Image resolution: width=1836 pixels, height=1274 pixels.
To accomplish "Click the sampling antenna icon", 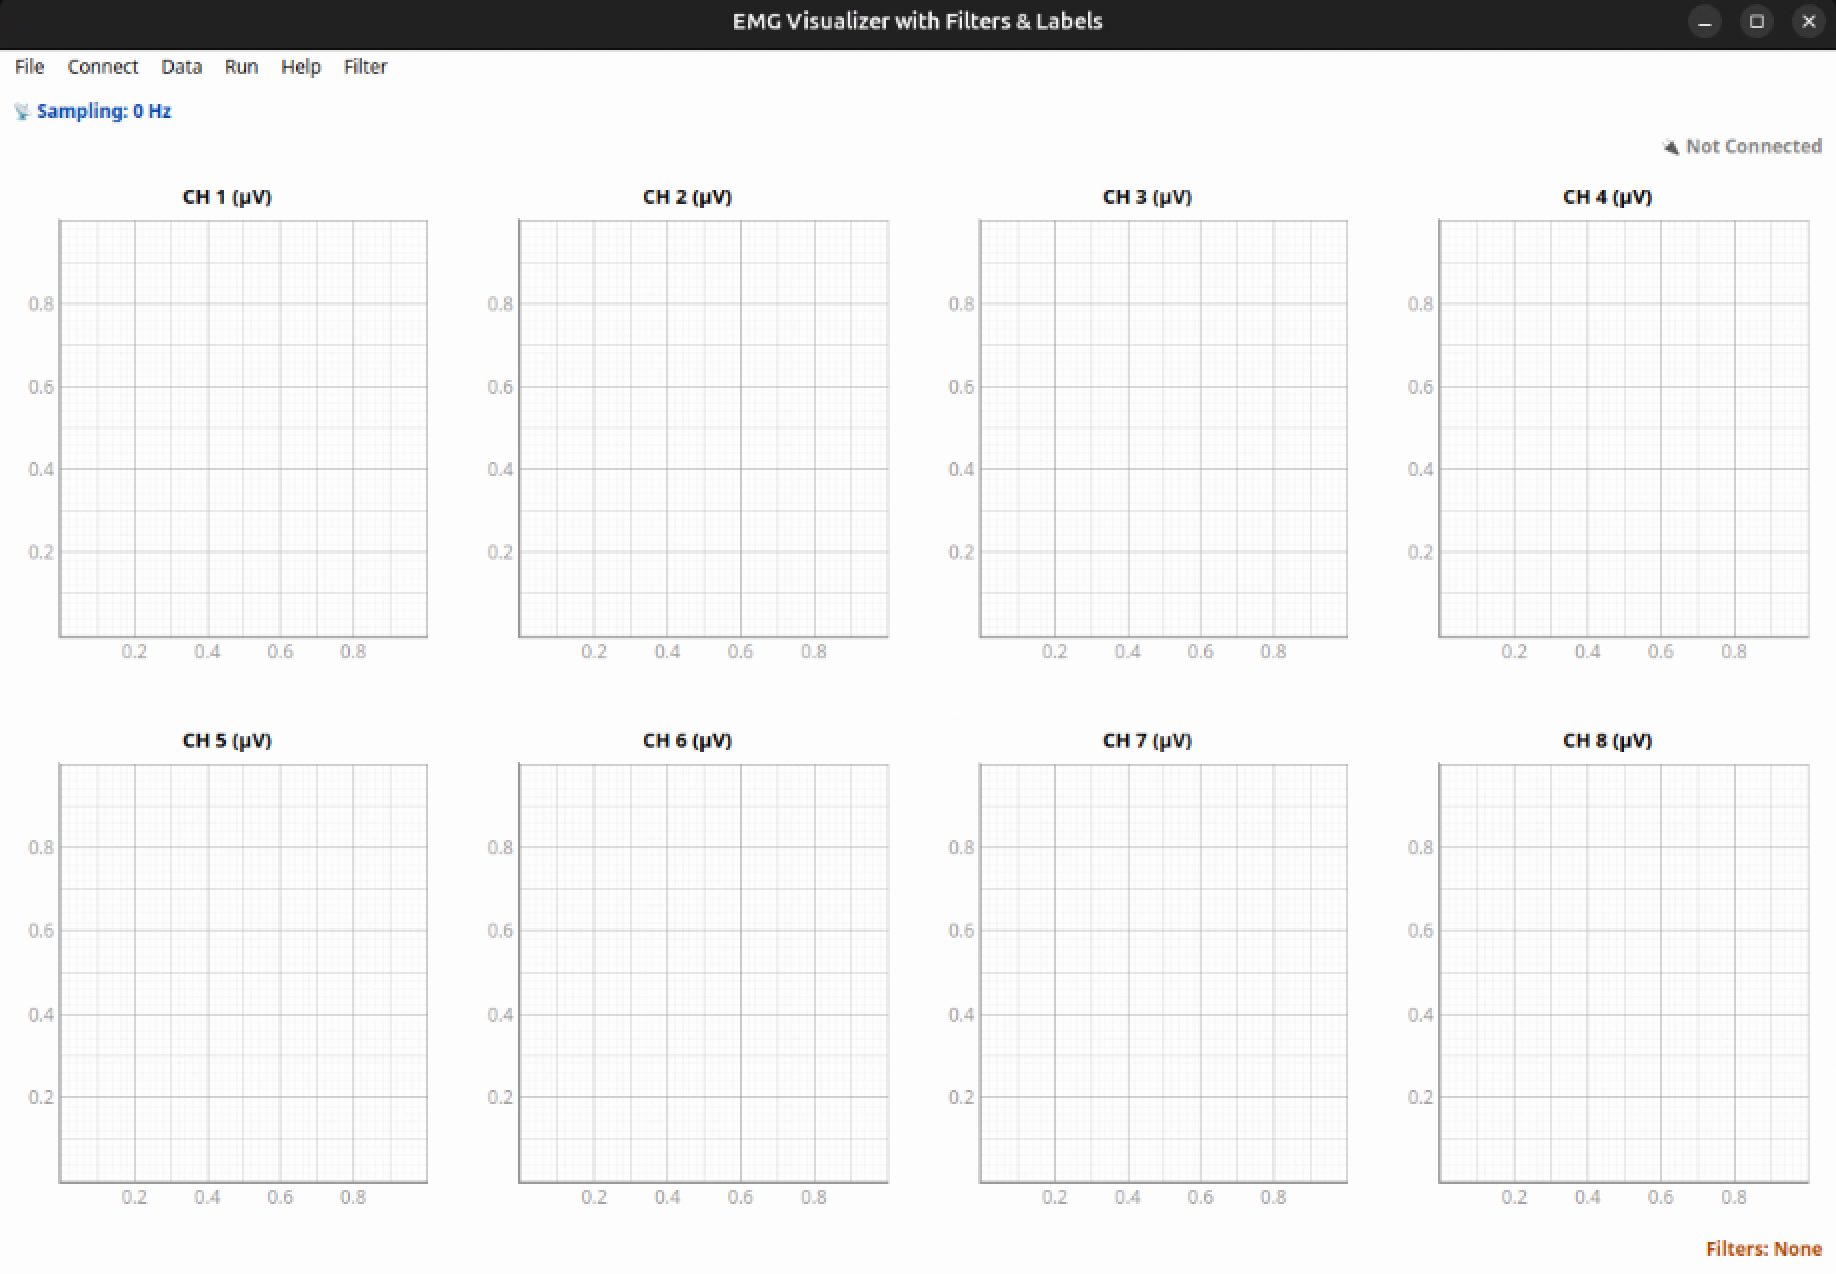I will click(22, 111).
